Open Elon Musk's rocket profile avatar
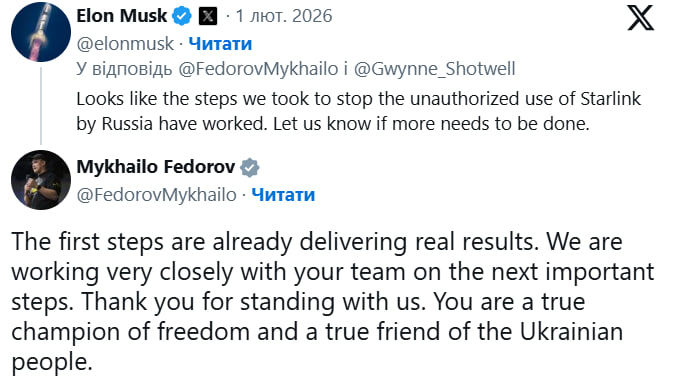Screen dimensions: 675x382 click(41, 32)
